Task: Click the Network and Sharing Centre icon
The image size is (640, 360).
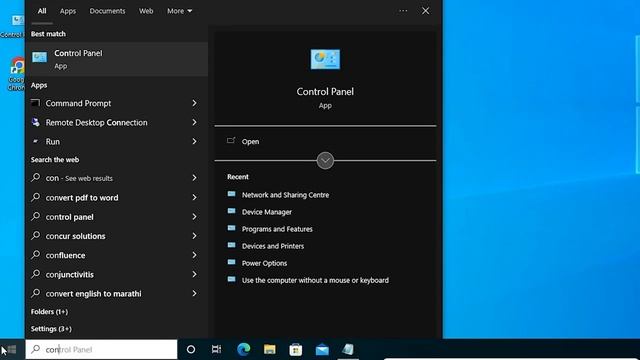Action: coord(231,194)
